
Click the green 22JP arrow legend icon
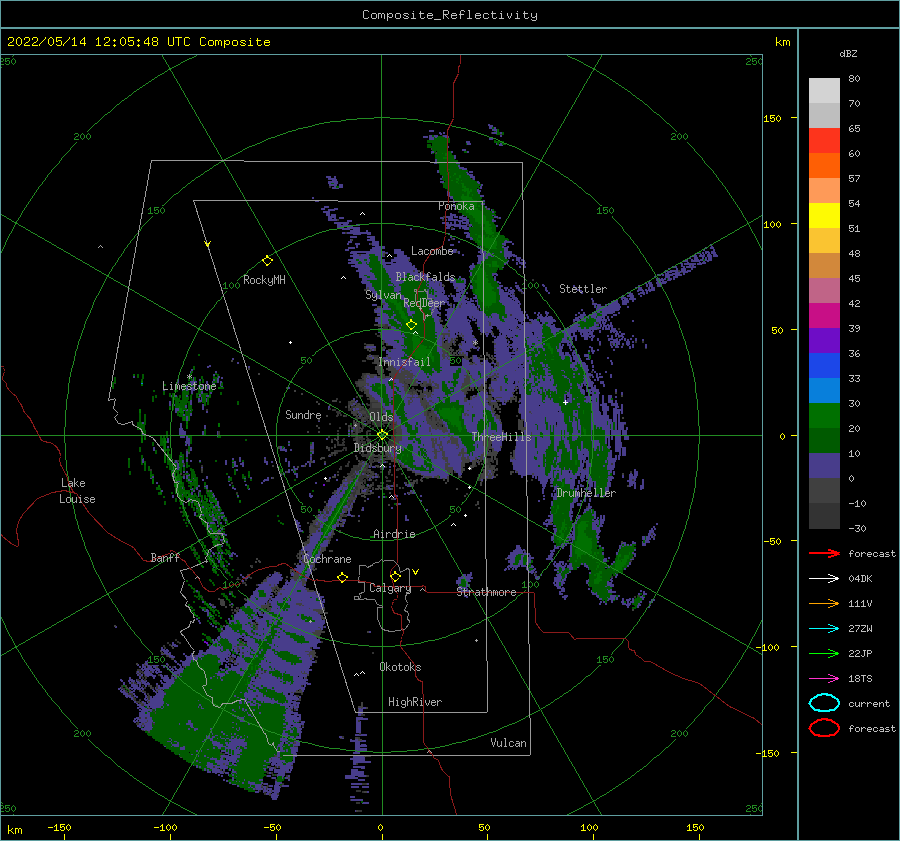(824, 653)
